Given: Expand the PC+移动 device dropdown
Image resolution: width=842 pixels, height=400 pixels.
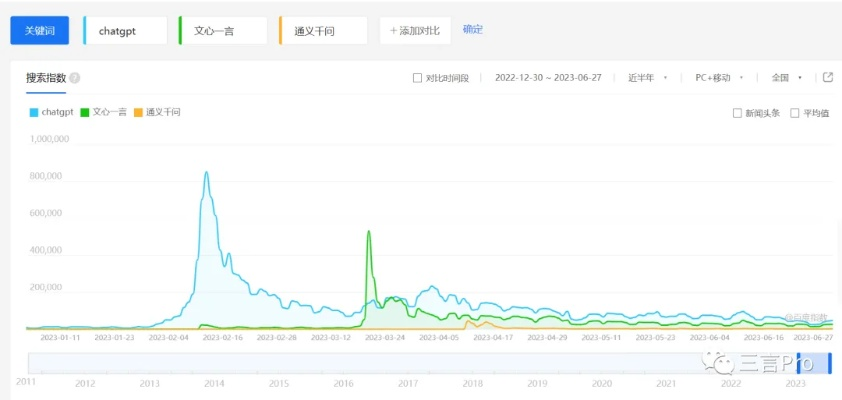Looking at the screenshot, I should coord(719,78).
